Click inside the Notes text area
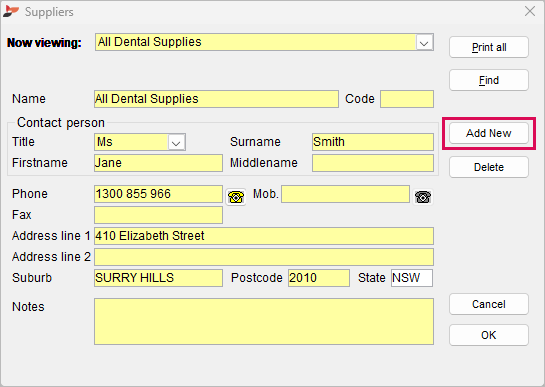The width and height of the screenshot is (545, 387). click(264, 321)
